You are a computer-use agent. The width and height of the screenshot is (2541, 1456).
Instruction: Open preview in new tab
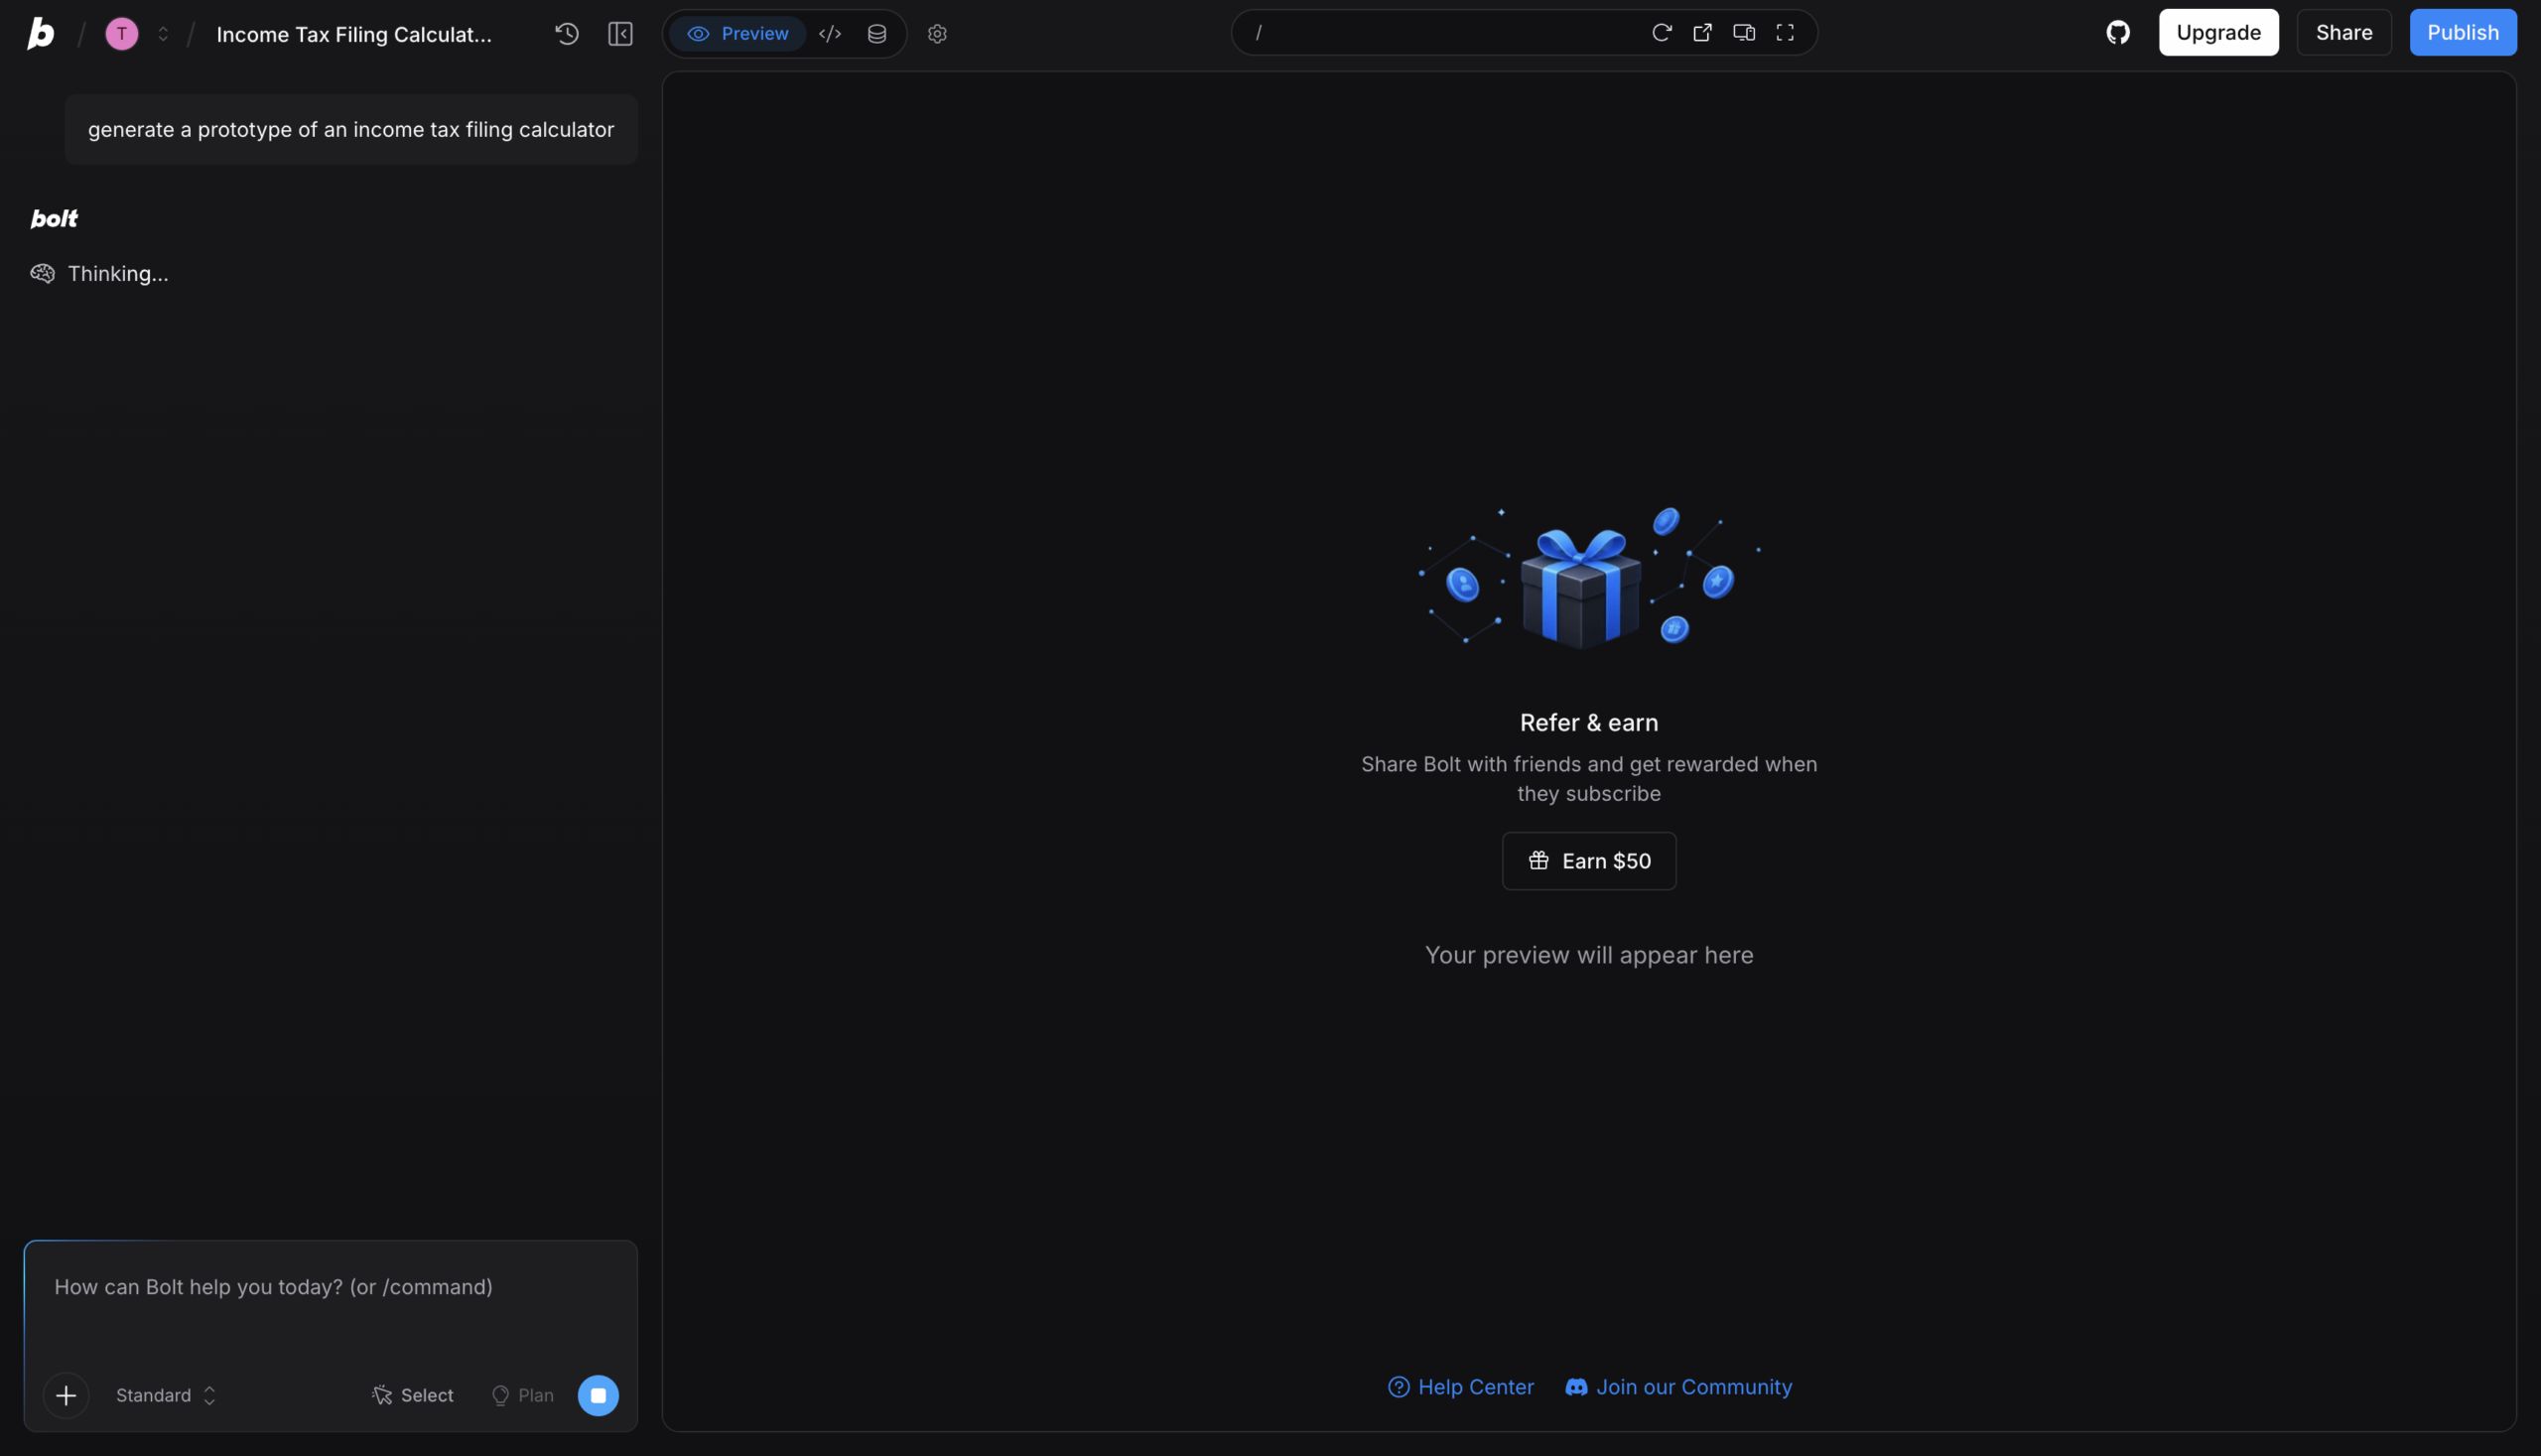coord(1702,33)
